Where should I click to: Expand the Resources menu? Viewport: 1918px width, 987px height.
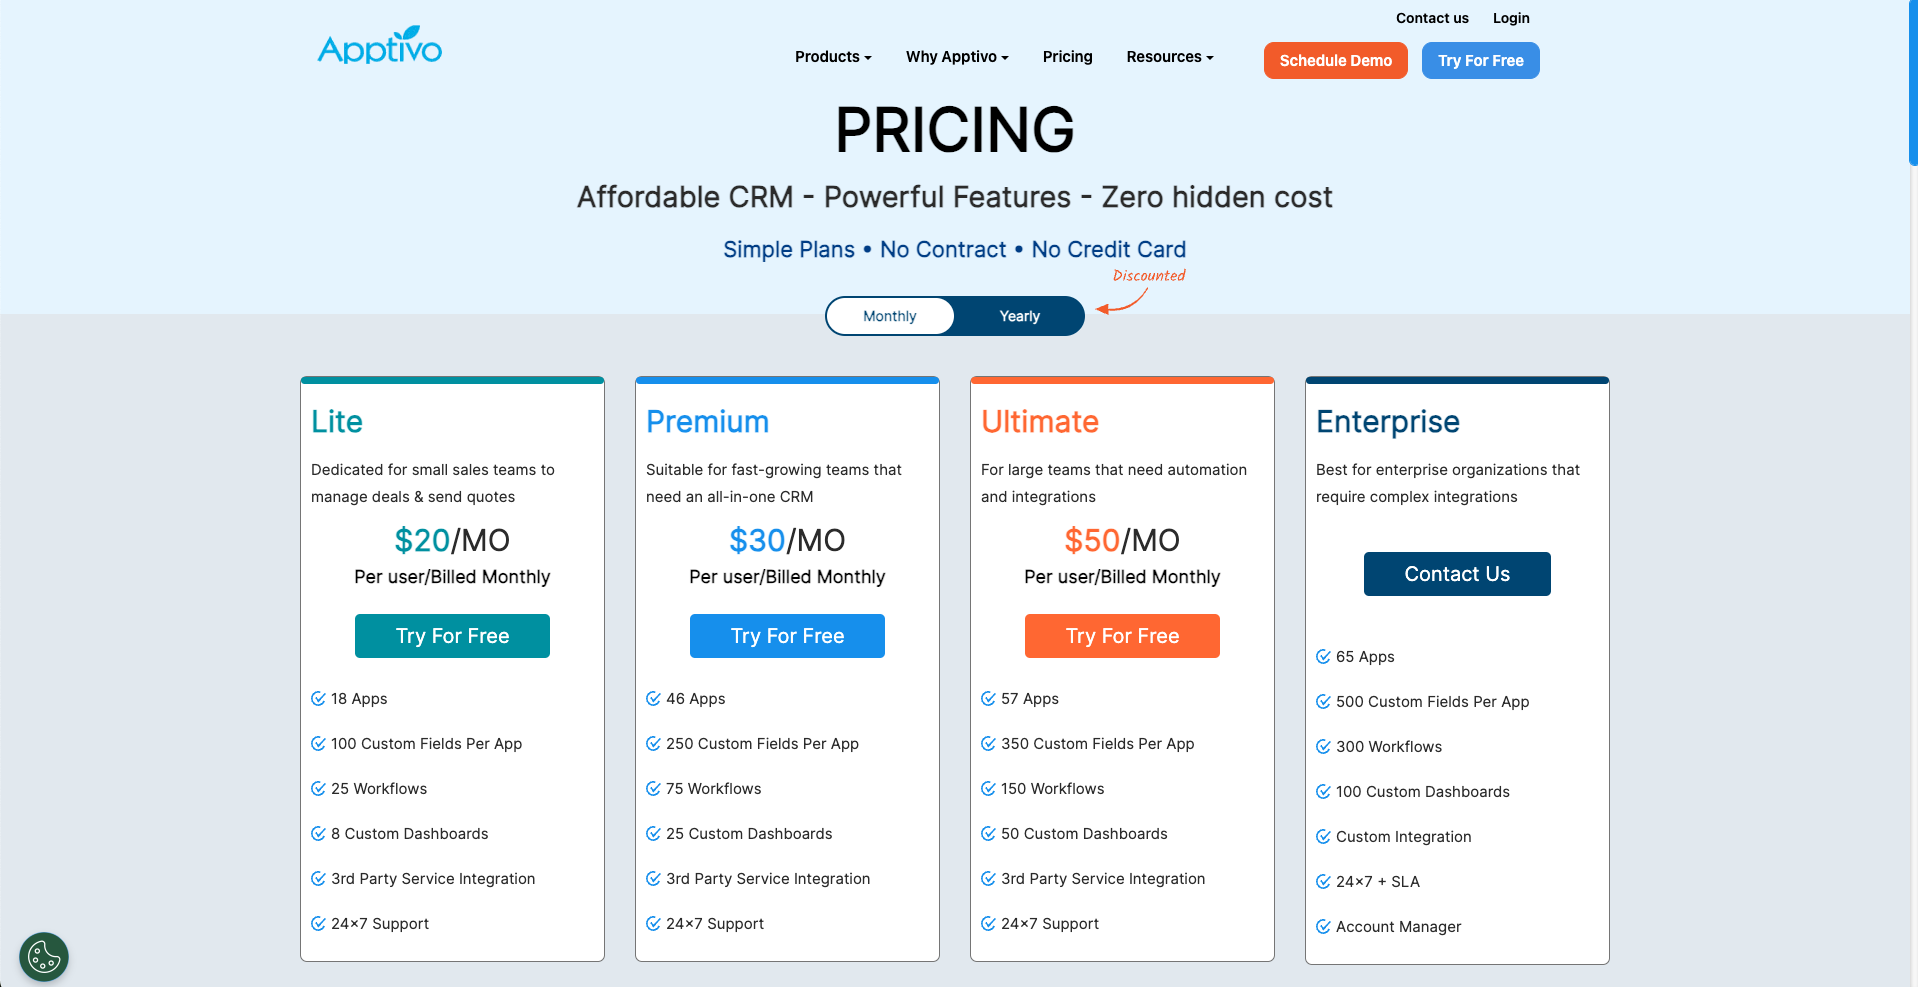[x=1169, y=57]
